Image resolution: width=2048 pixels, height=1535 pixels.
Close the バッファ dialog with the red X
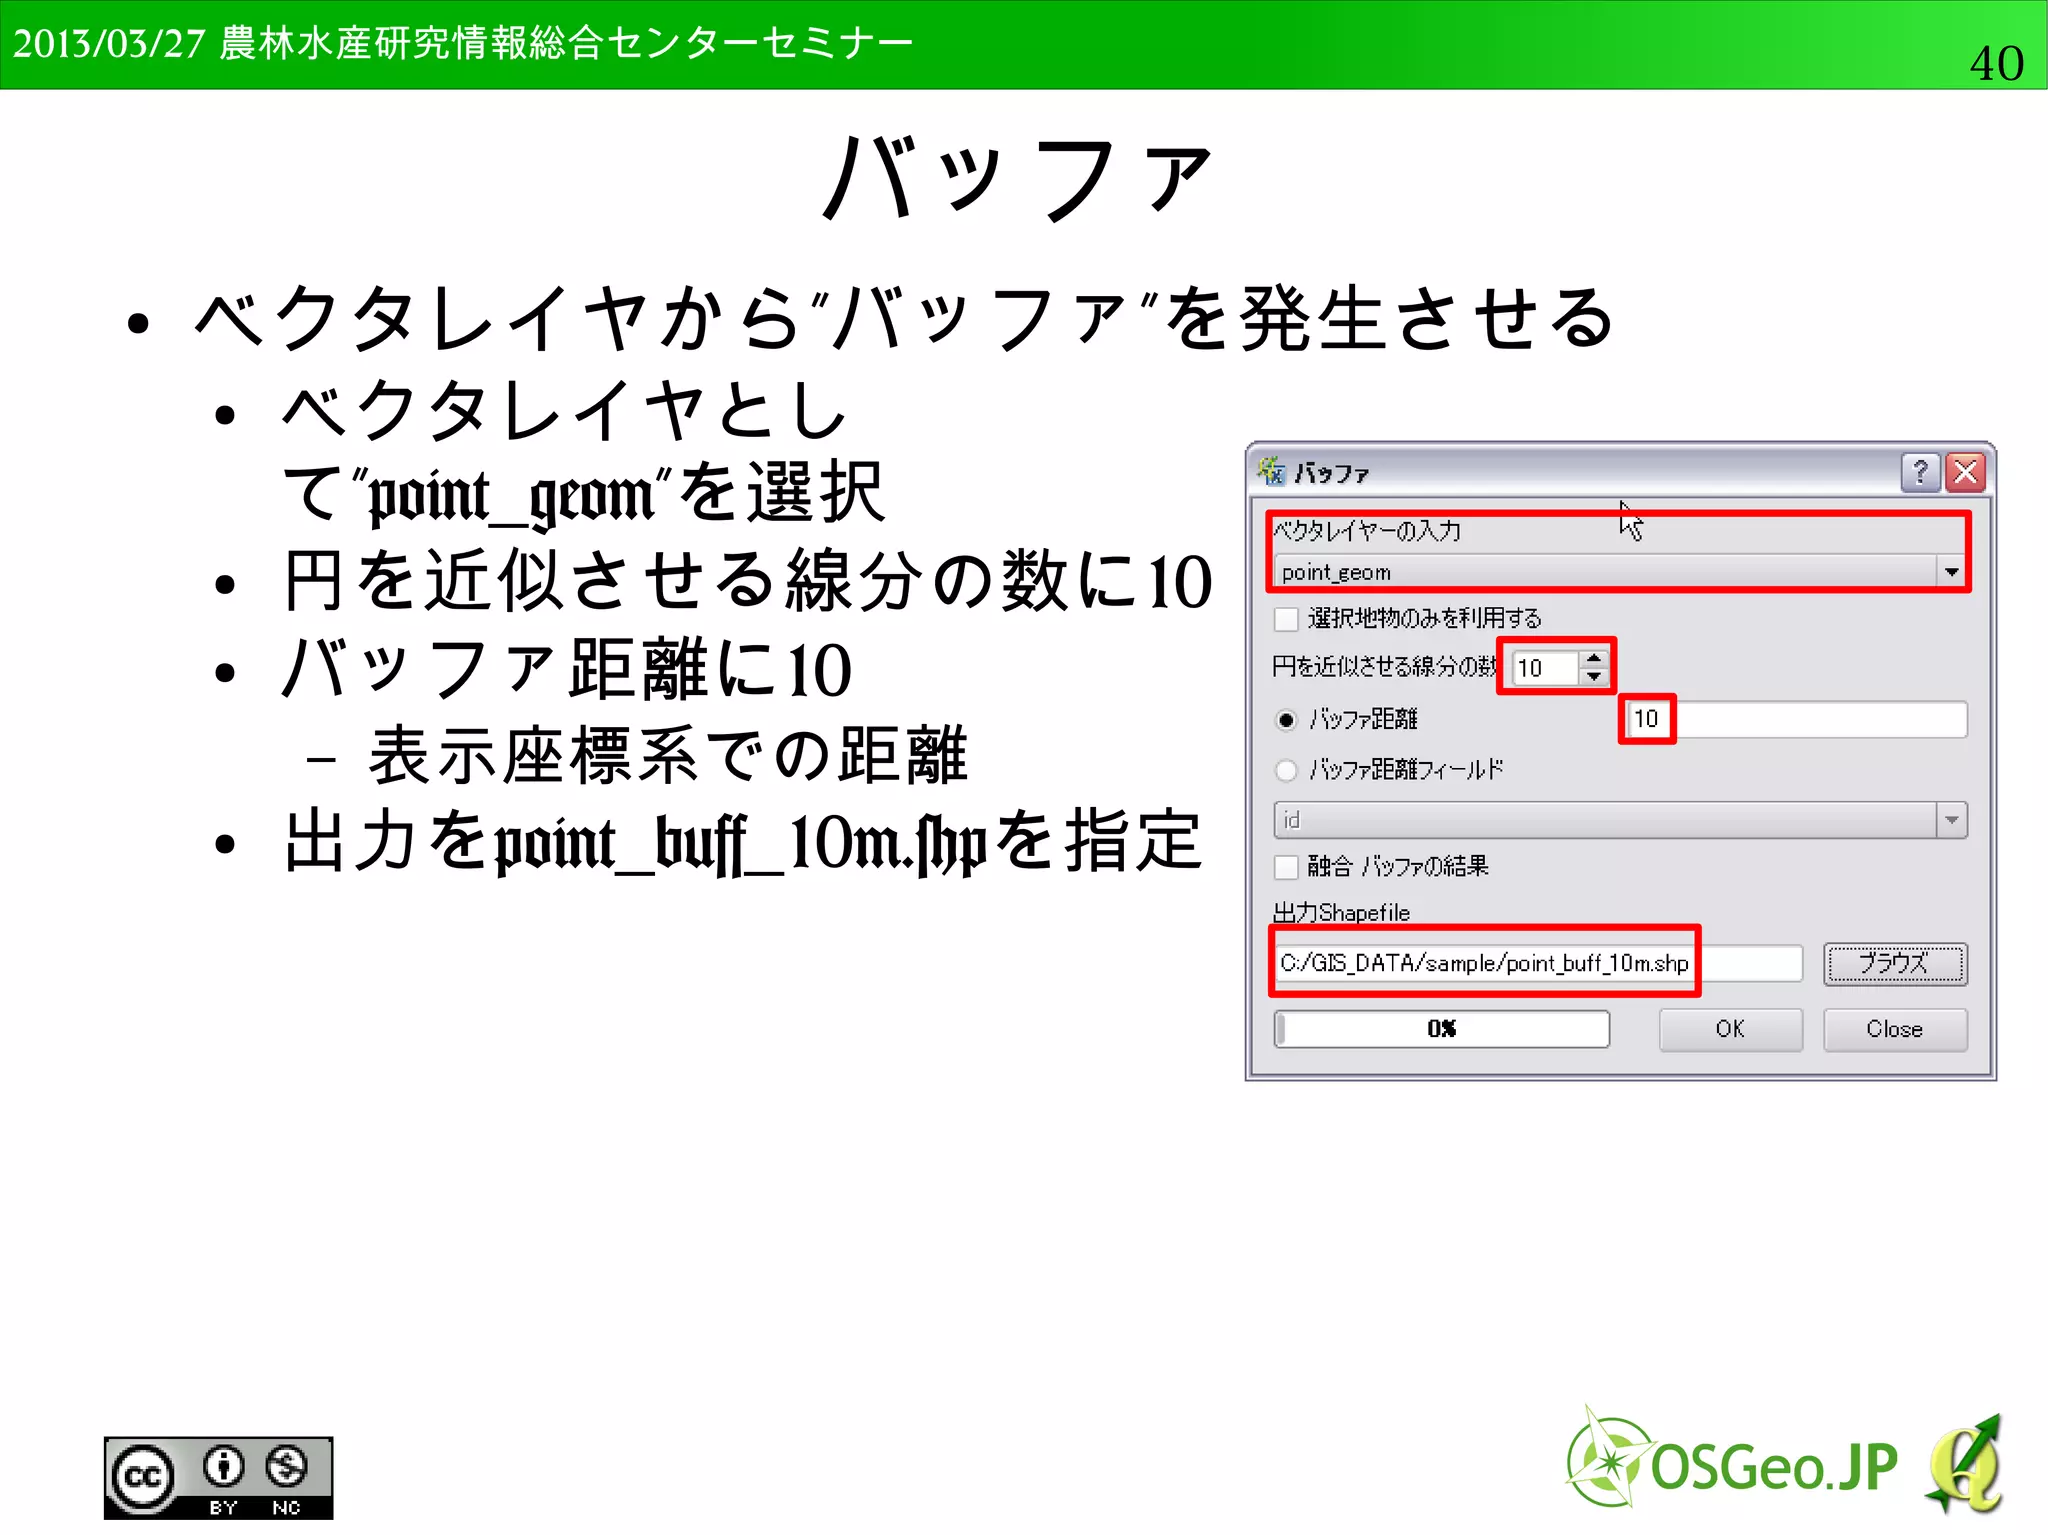click(1965, 471)
